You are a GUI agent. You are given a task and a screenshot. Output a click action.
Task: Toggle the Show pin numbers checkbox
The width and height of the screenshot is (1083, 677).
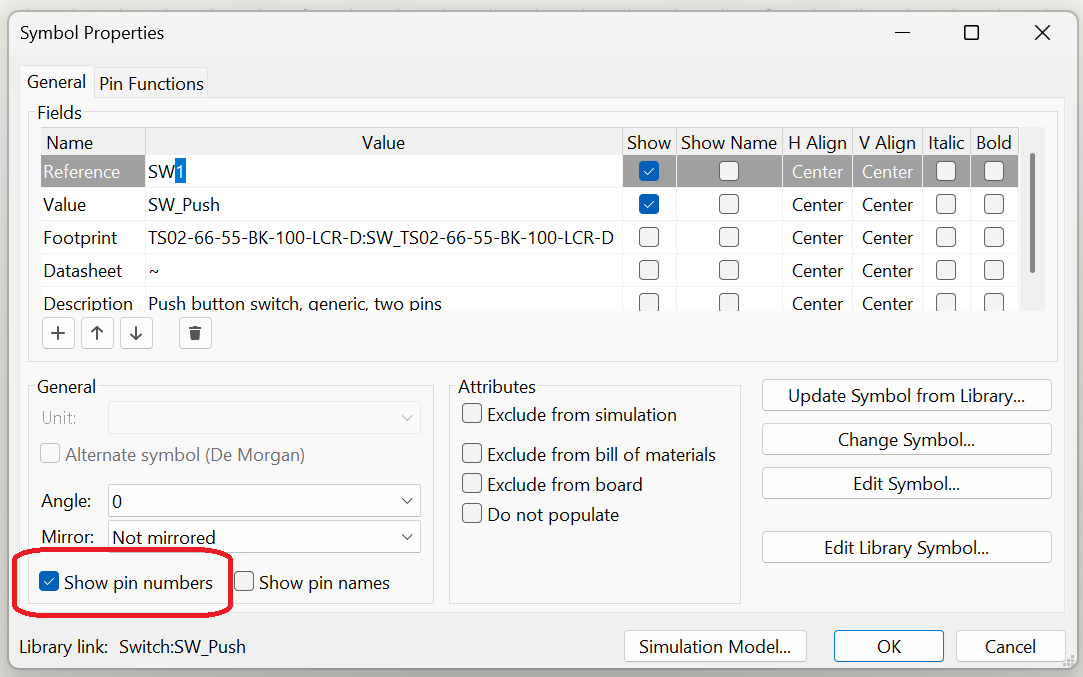49,582
